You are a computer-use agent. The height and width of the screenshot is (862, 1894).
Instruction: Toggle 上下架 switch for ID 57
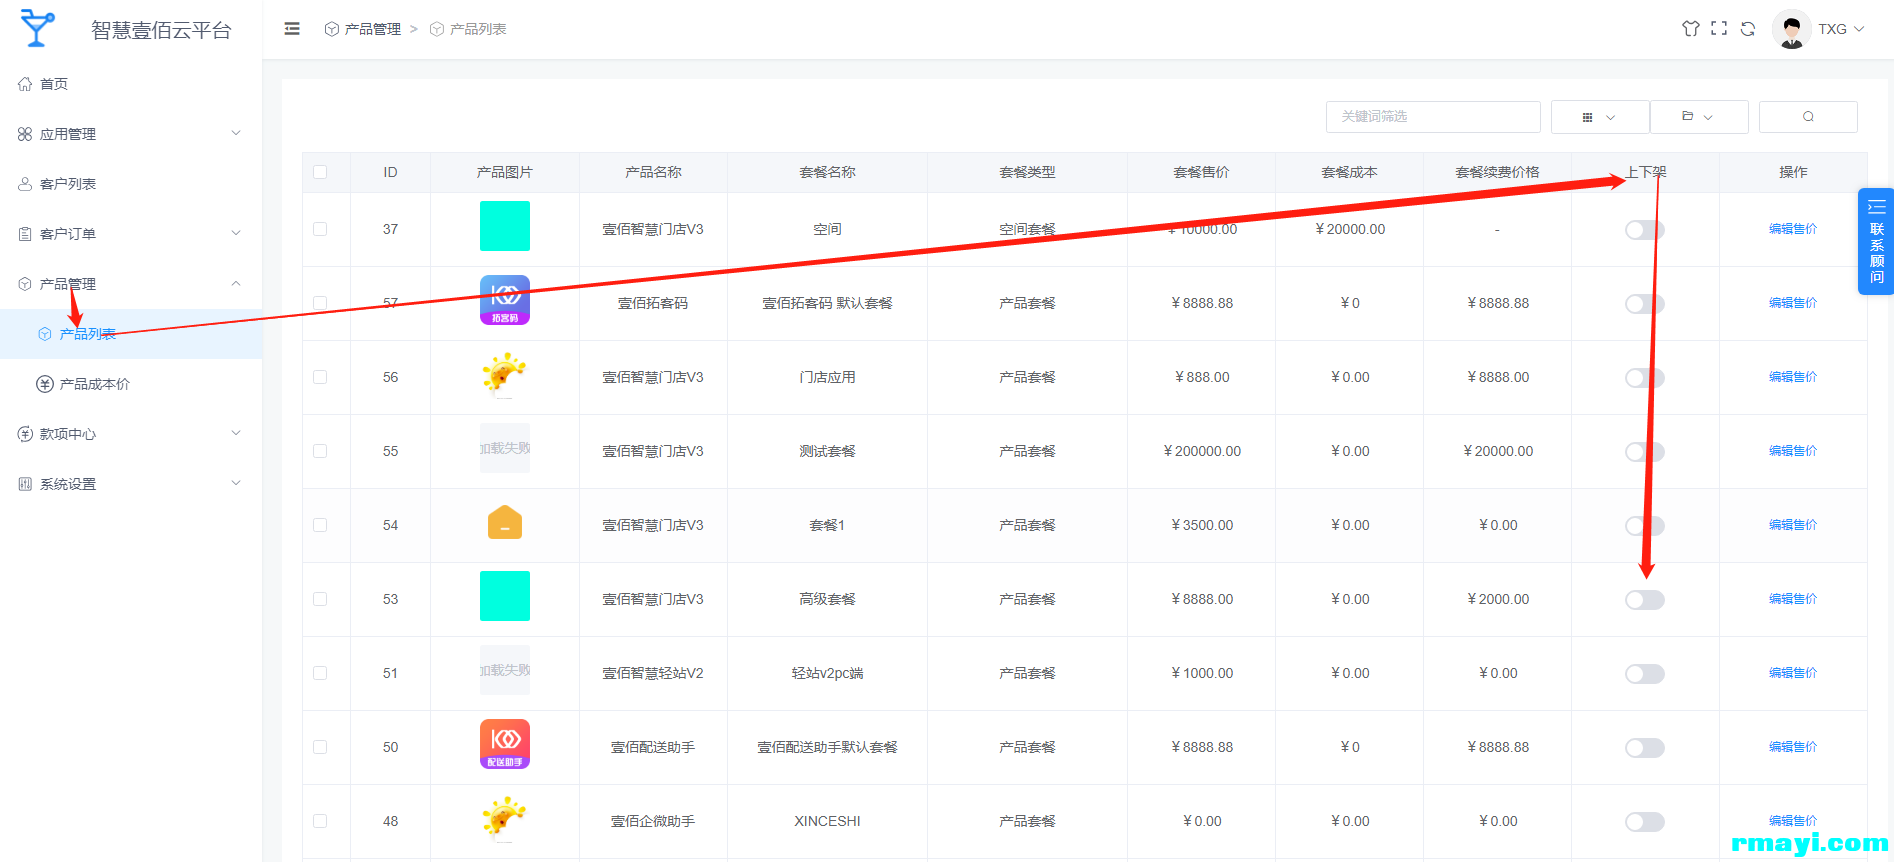tap(1645, 304)
